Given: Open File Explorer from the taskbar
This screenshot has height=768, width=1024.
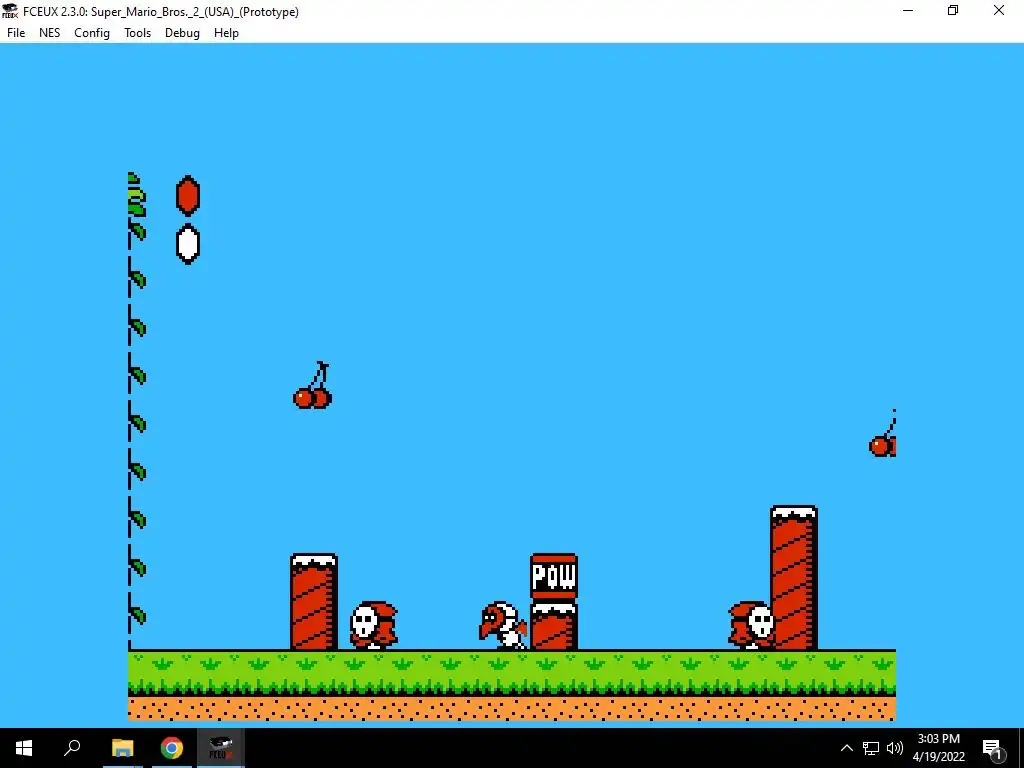Looking at the screenshot, I should 122,748.
